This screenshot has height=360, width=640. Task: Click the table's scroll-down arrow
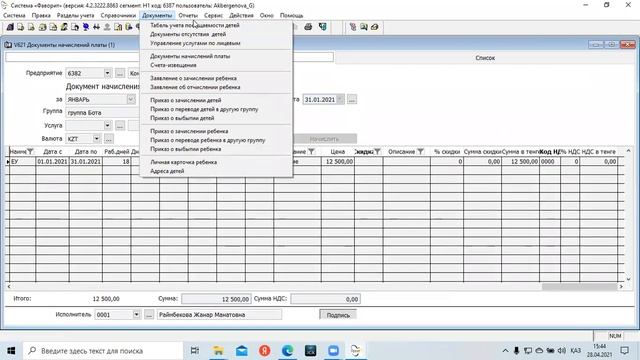pyautogui.click(x=629, y=279)
